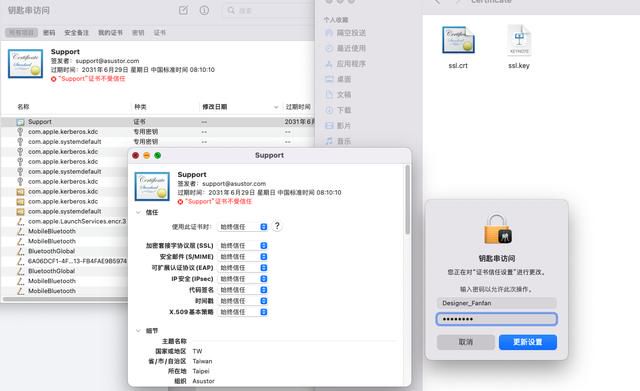Viewport: 640px width, 391px height.
Task: Switch to the 所有项目 (All Items) tab
Action: click(x=21, y=33)
